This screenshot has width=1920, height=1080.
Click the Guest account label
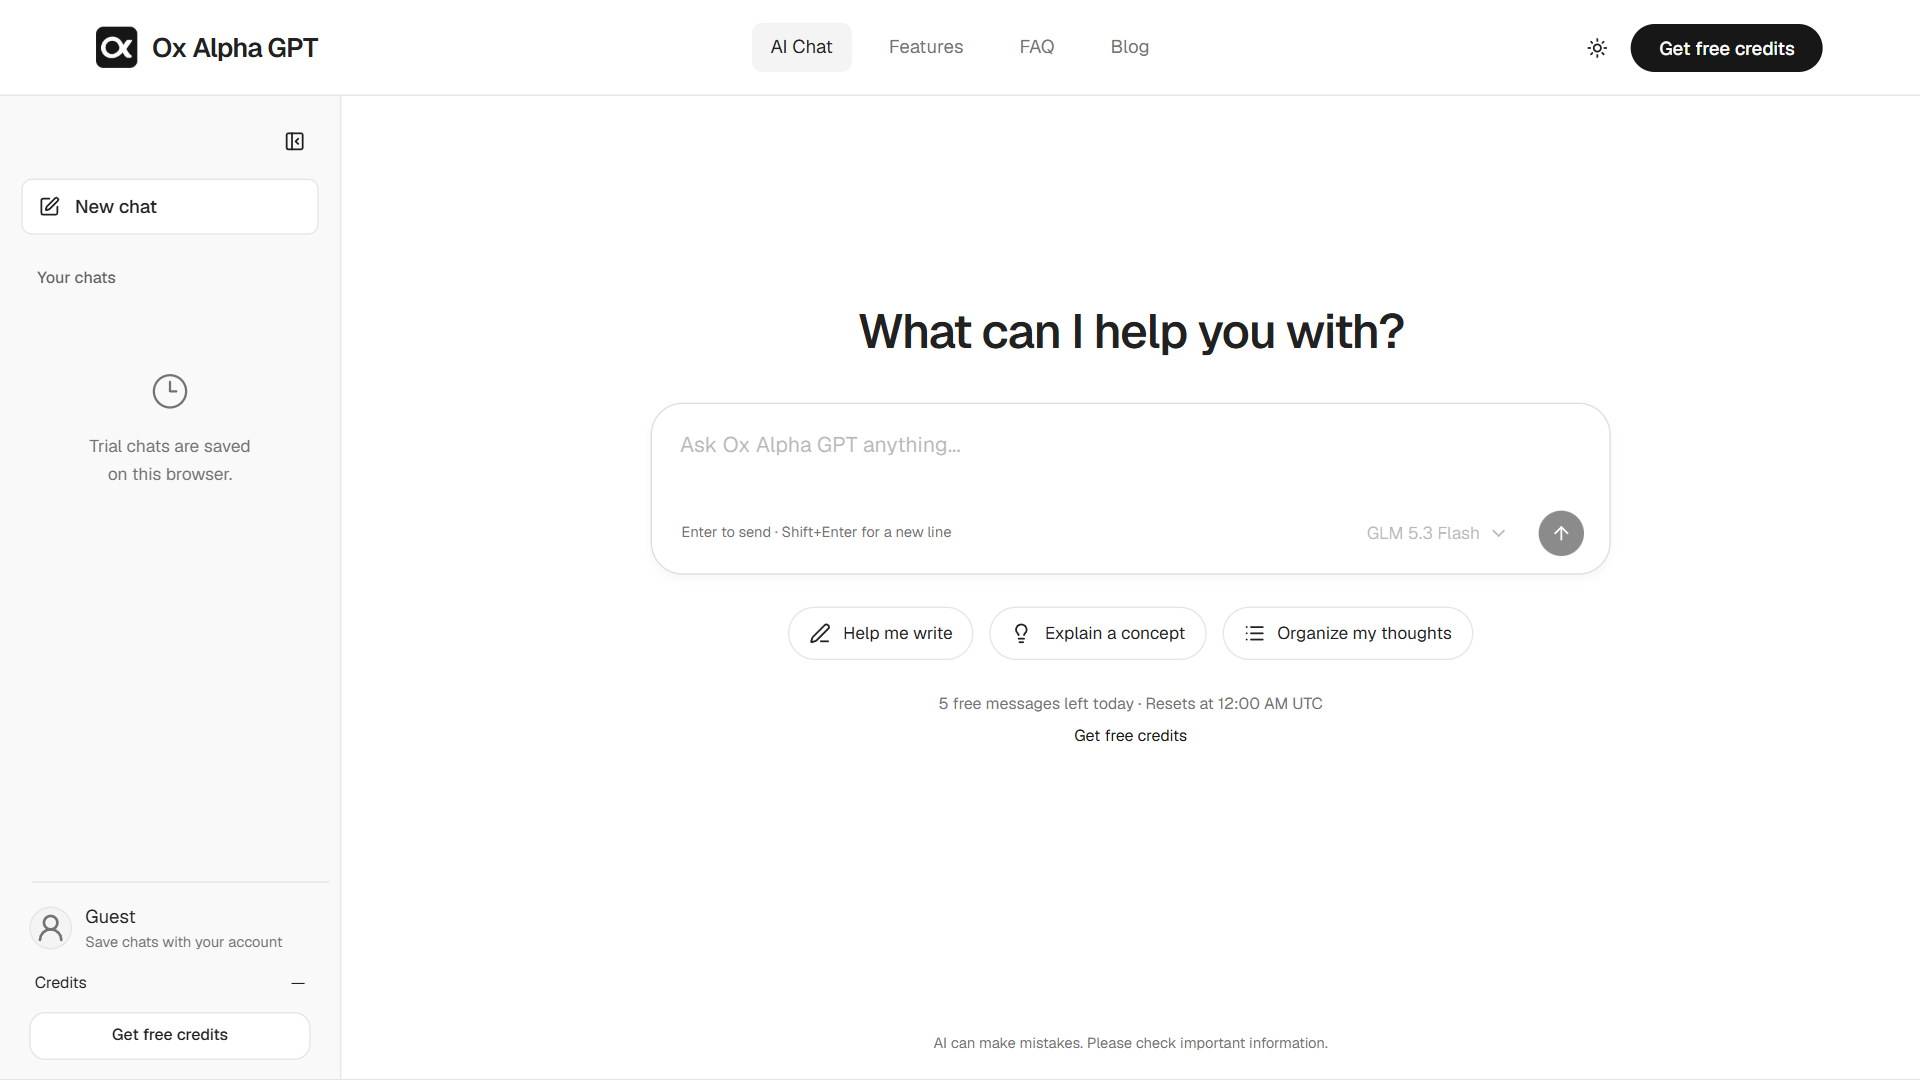tap(110, 917)
